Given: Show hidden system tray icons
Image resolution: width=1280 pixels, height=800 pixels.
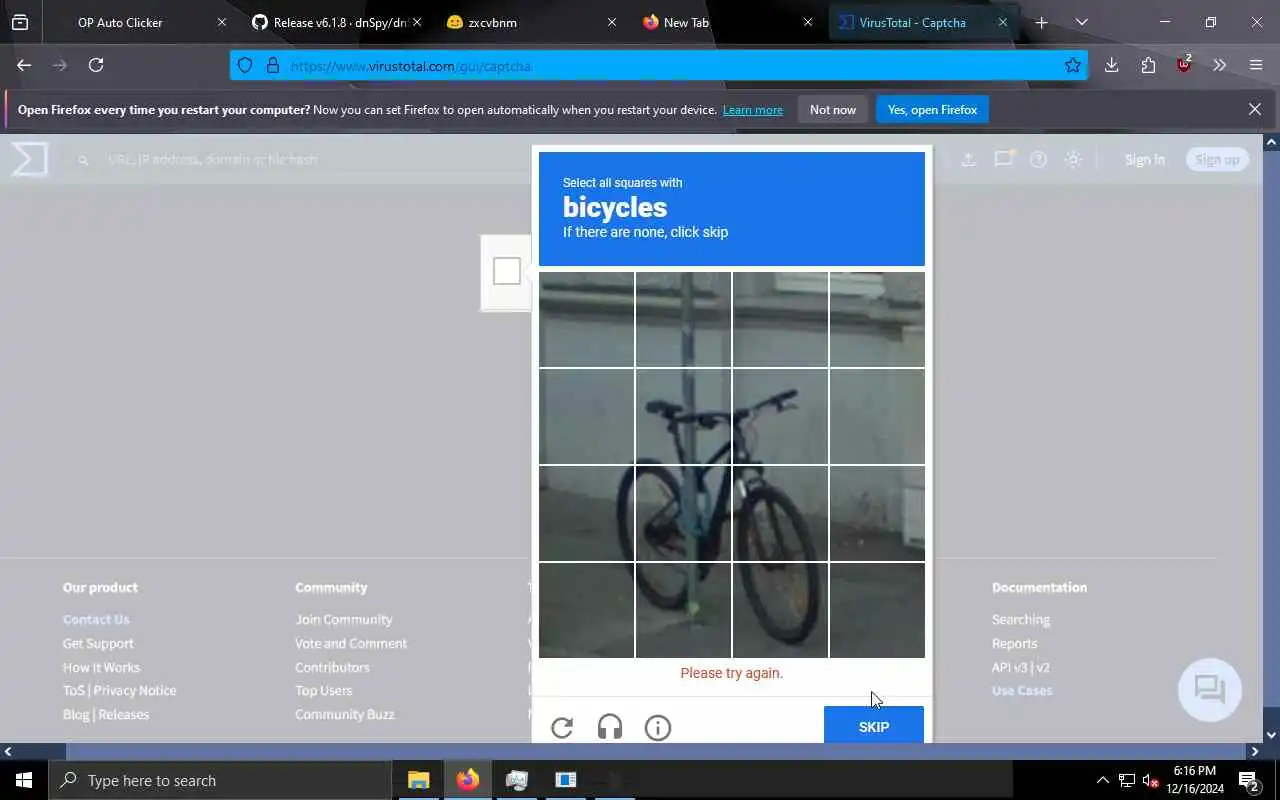Looking at the screenshot, I should [x=1103, y=780].
